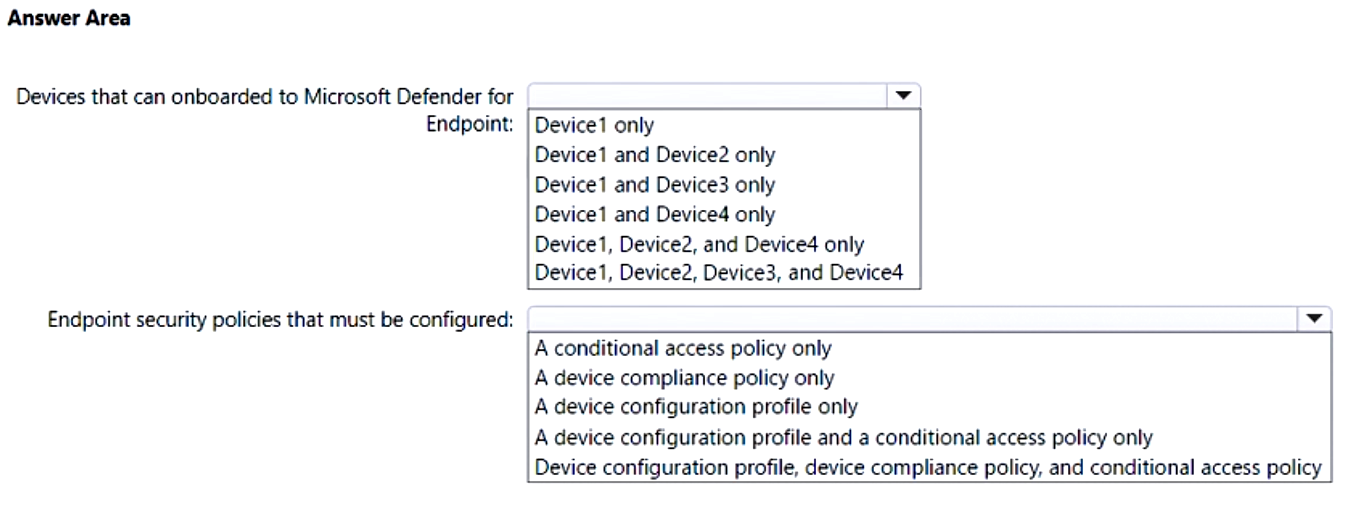Select "A device compliance policy only"
The image size is (1360, 508).
pyautogui.click(x=684, y=378)
